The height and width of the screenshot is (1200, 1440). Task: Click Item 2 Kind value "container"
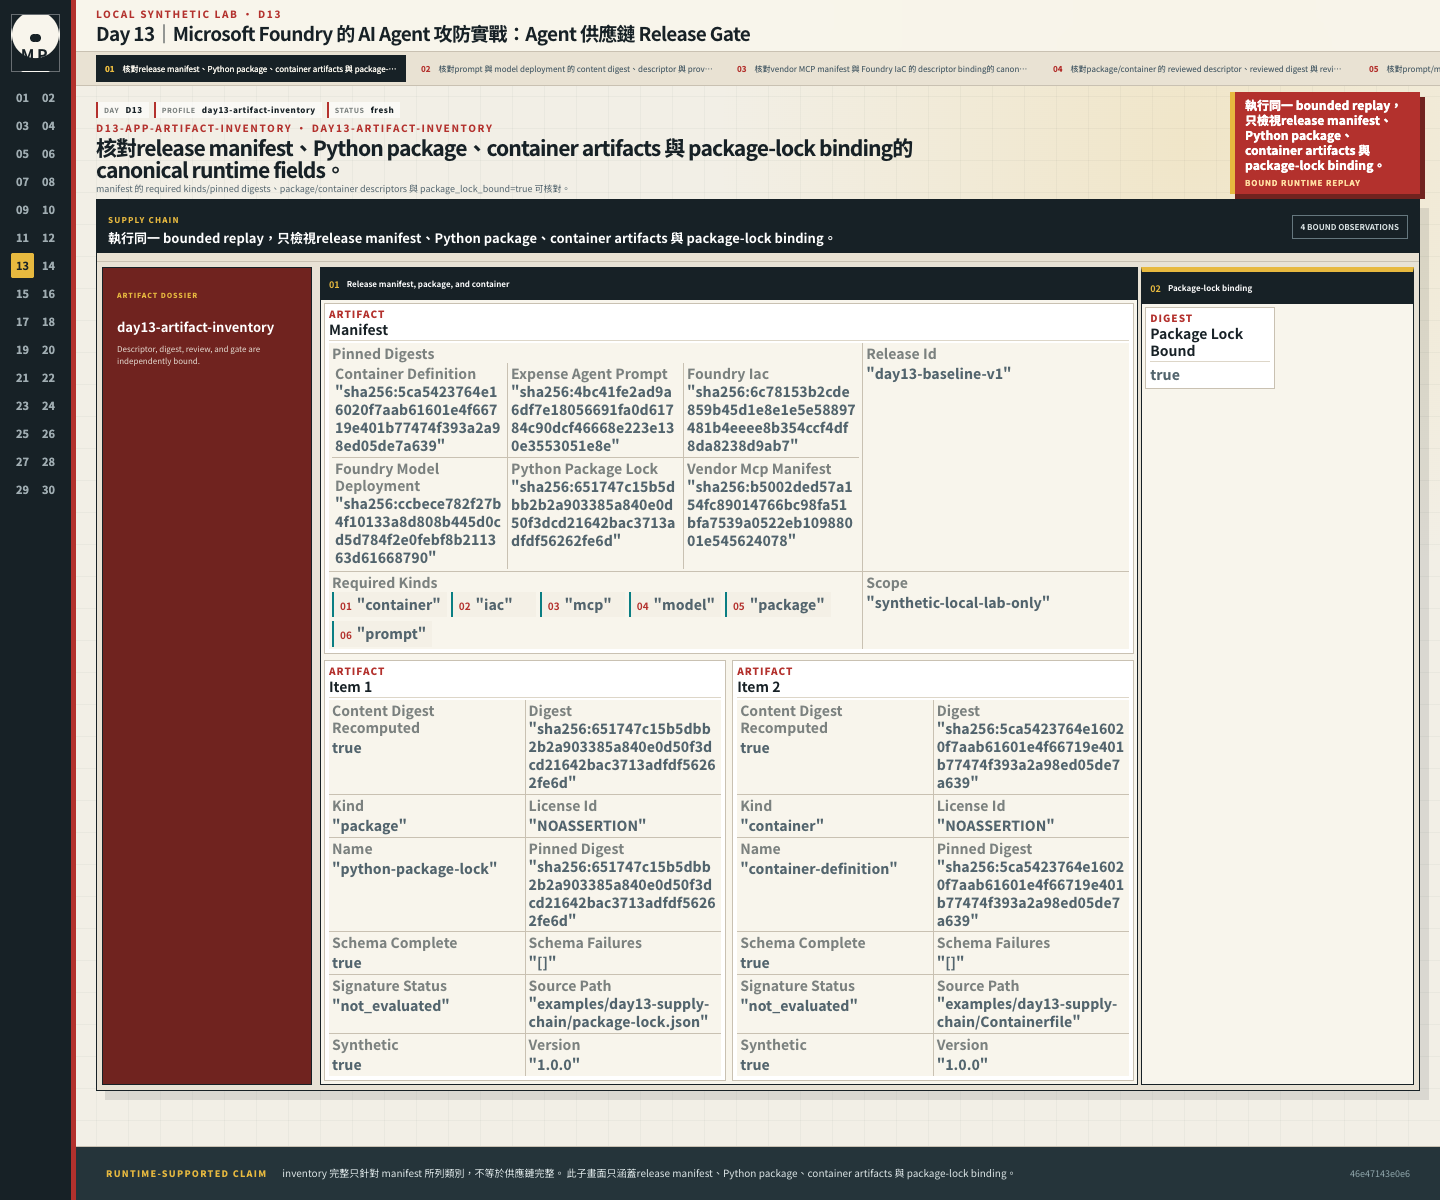tap(783, 826)
